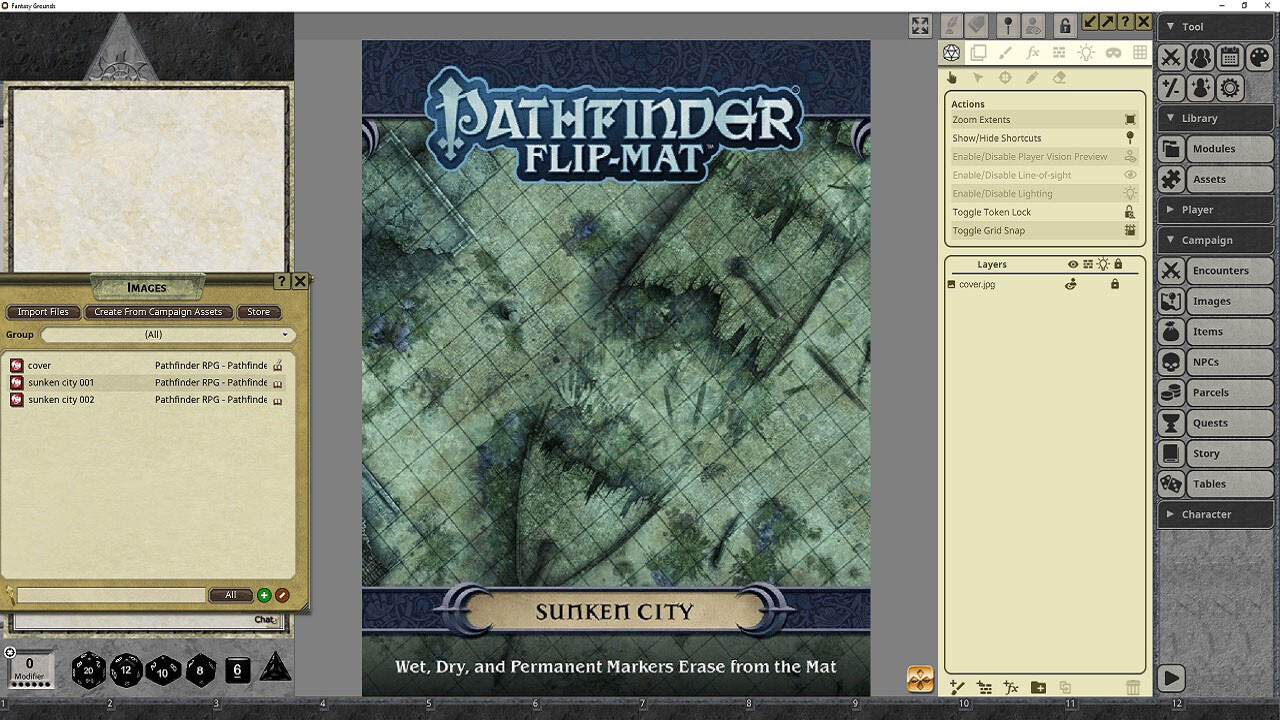Select the drawing brush tool
This screenshot has width=1280, height=720.
tap(1006, 52)
